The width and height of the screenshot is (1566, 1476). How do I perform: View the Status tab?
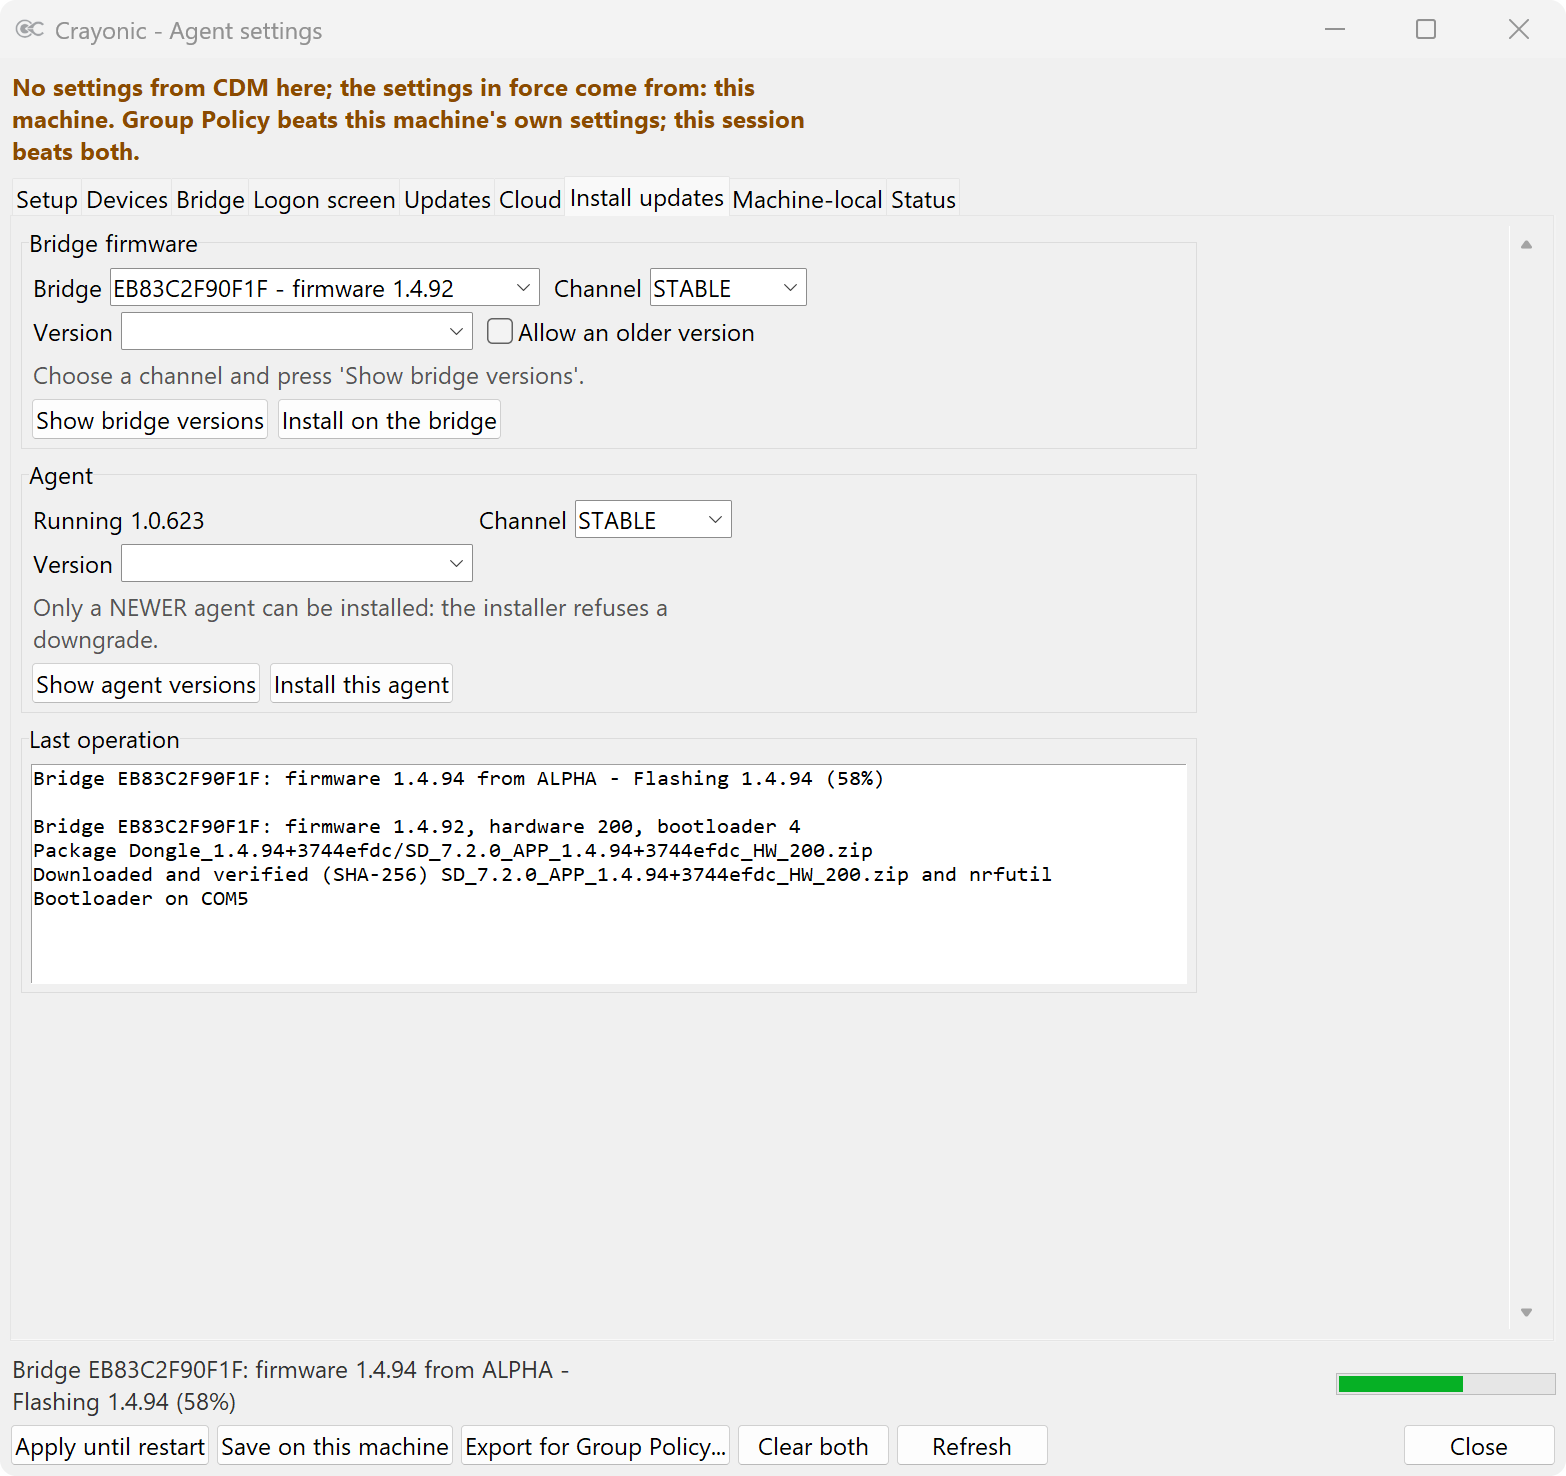click(x=923, y=199)
